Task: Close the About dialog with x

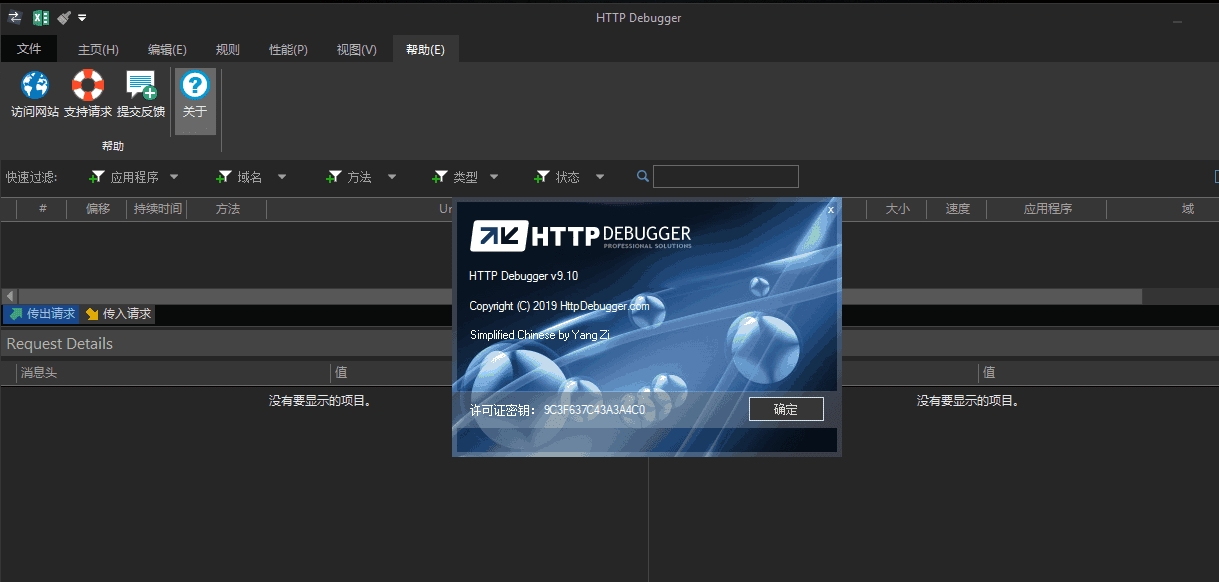Action: (x=830, y=210)
